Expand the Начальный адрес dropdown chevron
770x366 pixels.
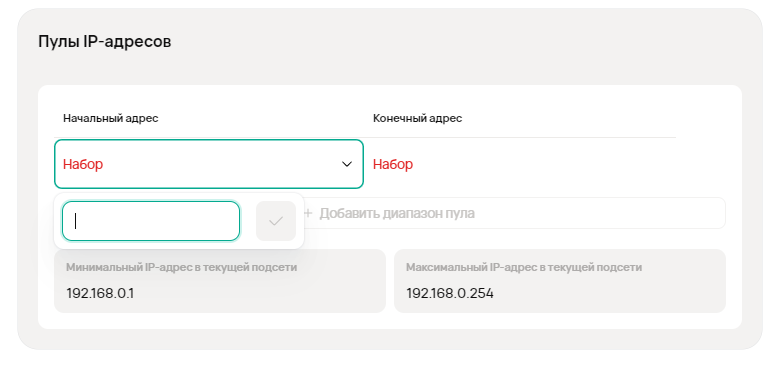pyautogui.click(x=347, y=164)
